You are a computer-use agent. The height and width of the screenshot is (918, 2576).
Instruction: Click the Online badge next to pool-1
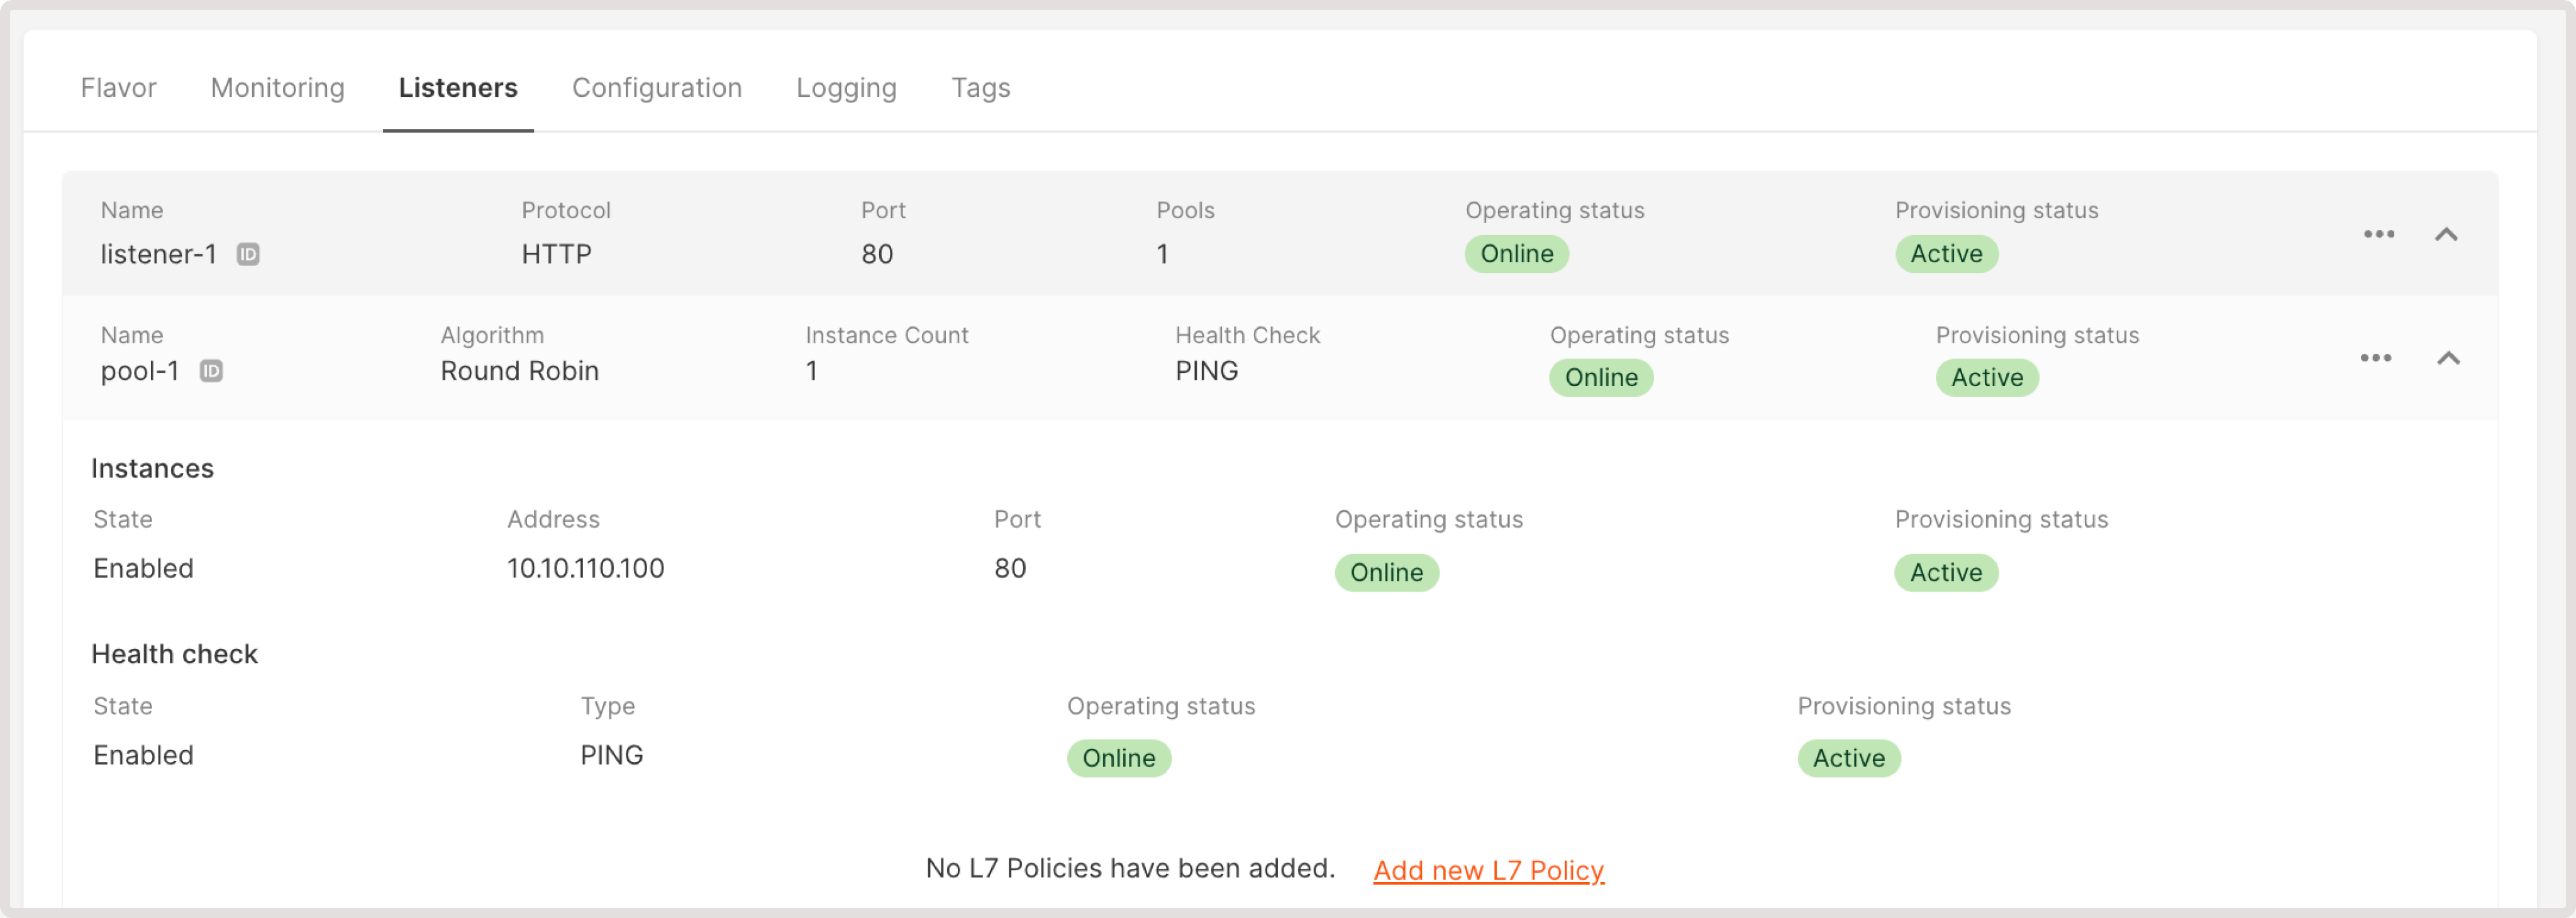point(1600,377)
